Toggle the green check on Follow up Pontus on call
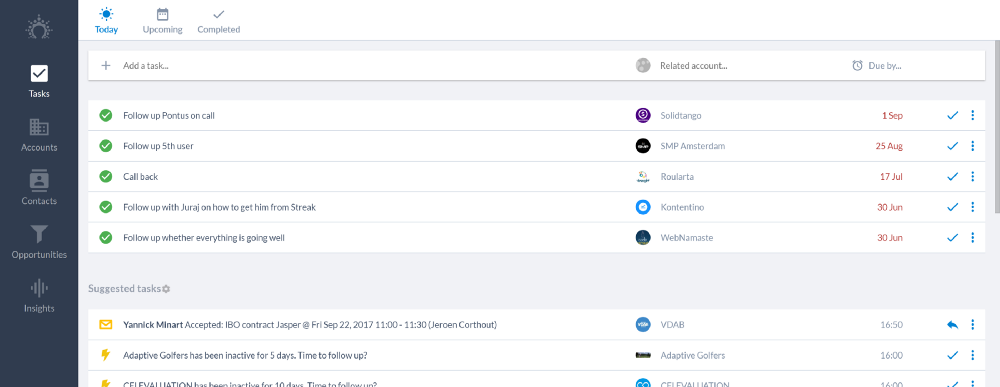This screenshot has width=1000, height=387. 106,115
